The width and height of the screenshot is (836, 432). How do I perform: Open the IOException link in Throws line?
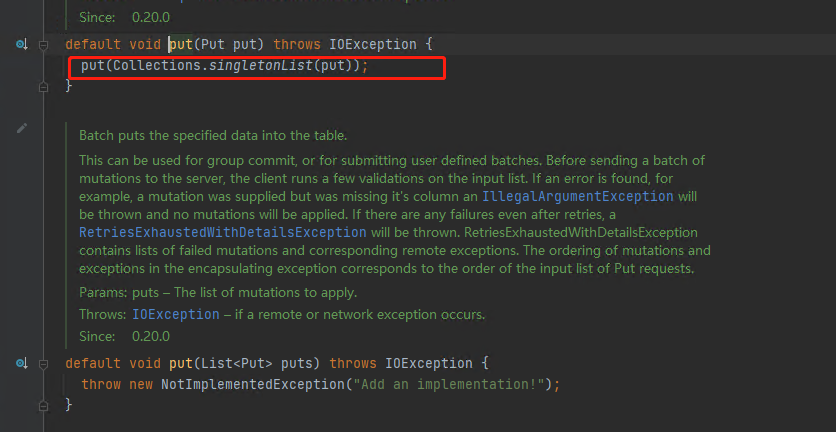[x=175, y=314]
